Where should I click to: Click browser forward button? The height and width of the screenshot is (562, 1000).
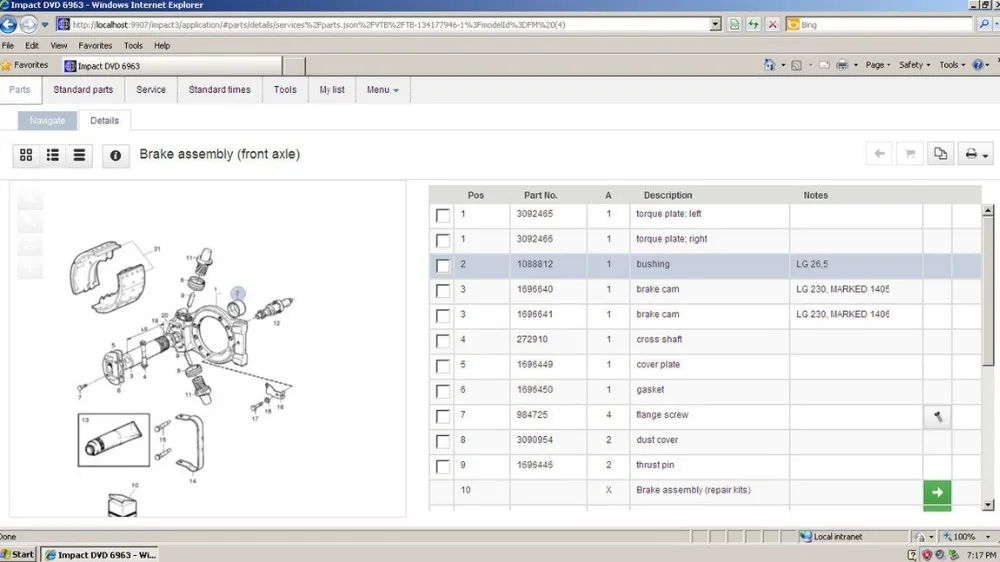coord(29,24)
